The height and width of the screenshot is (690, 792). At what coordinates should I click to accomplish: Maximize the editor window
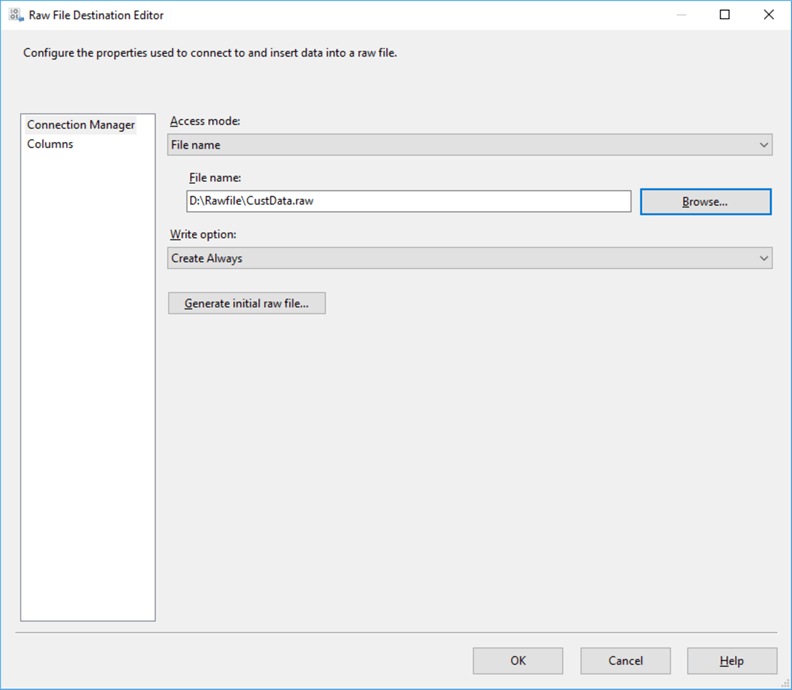click(x=725, y=15)
